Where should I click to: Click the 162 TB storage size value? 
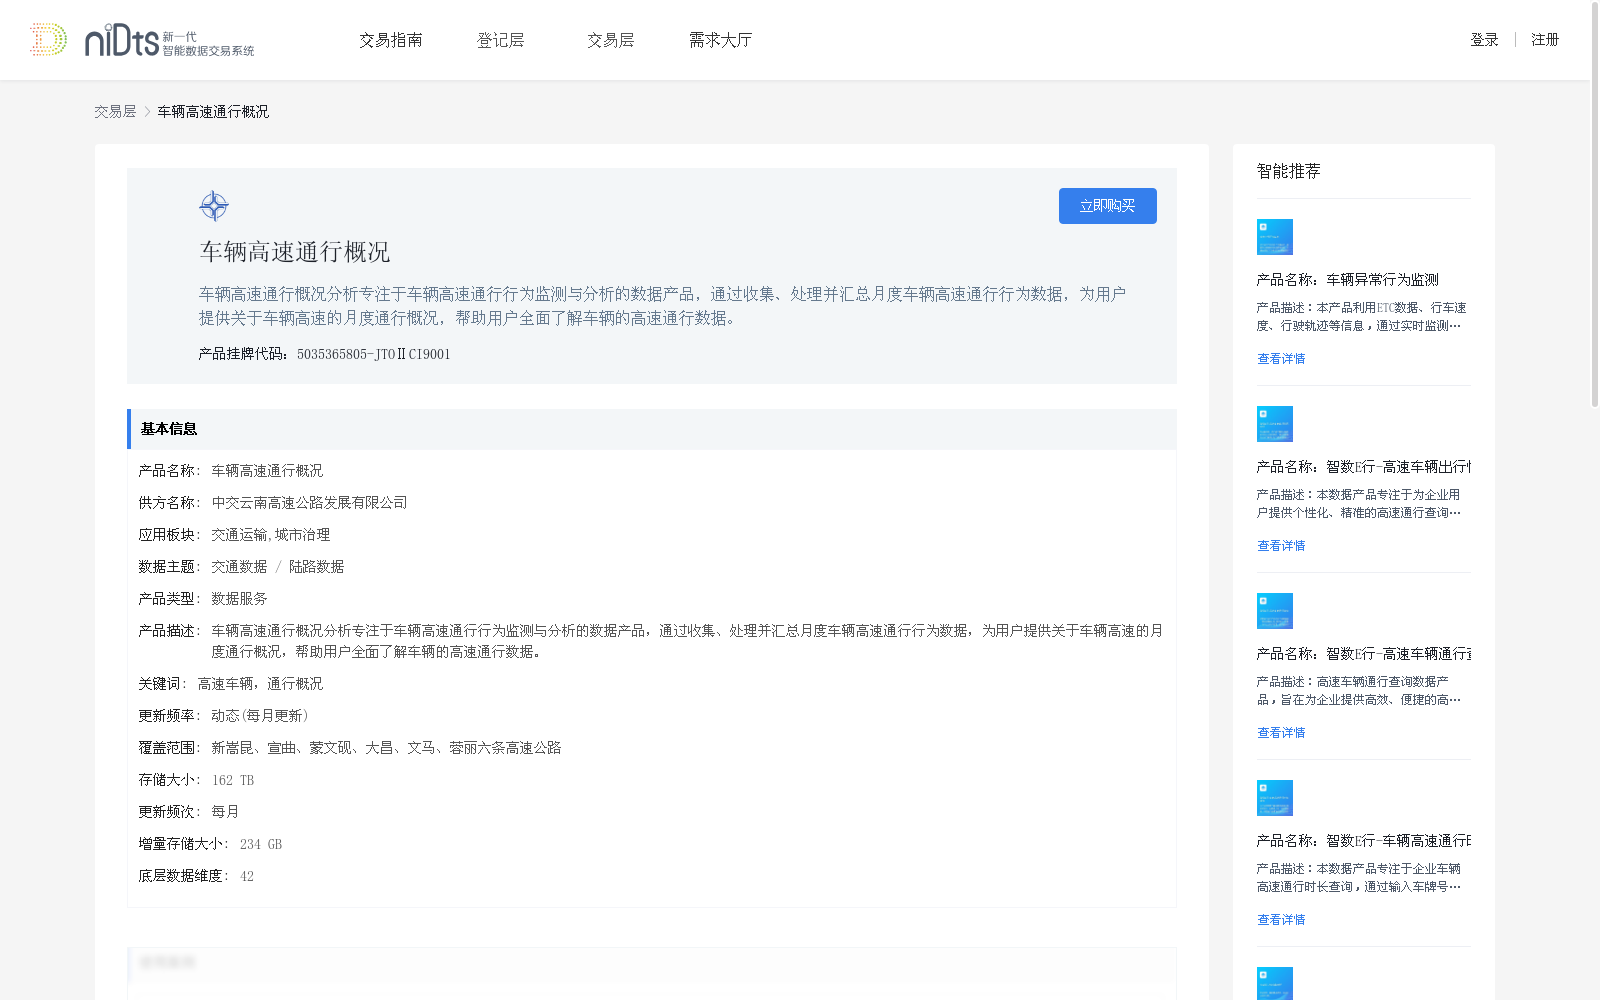[x=233, y=780]
